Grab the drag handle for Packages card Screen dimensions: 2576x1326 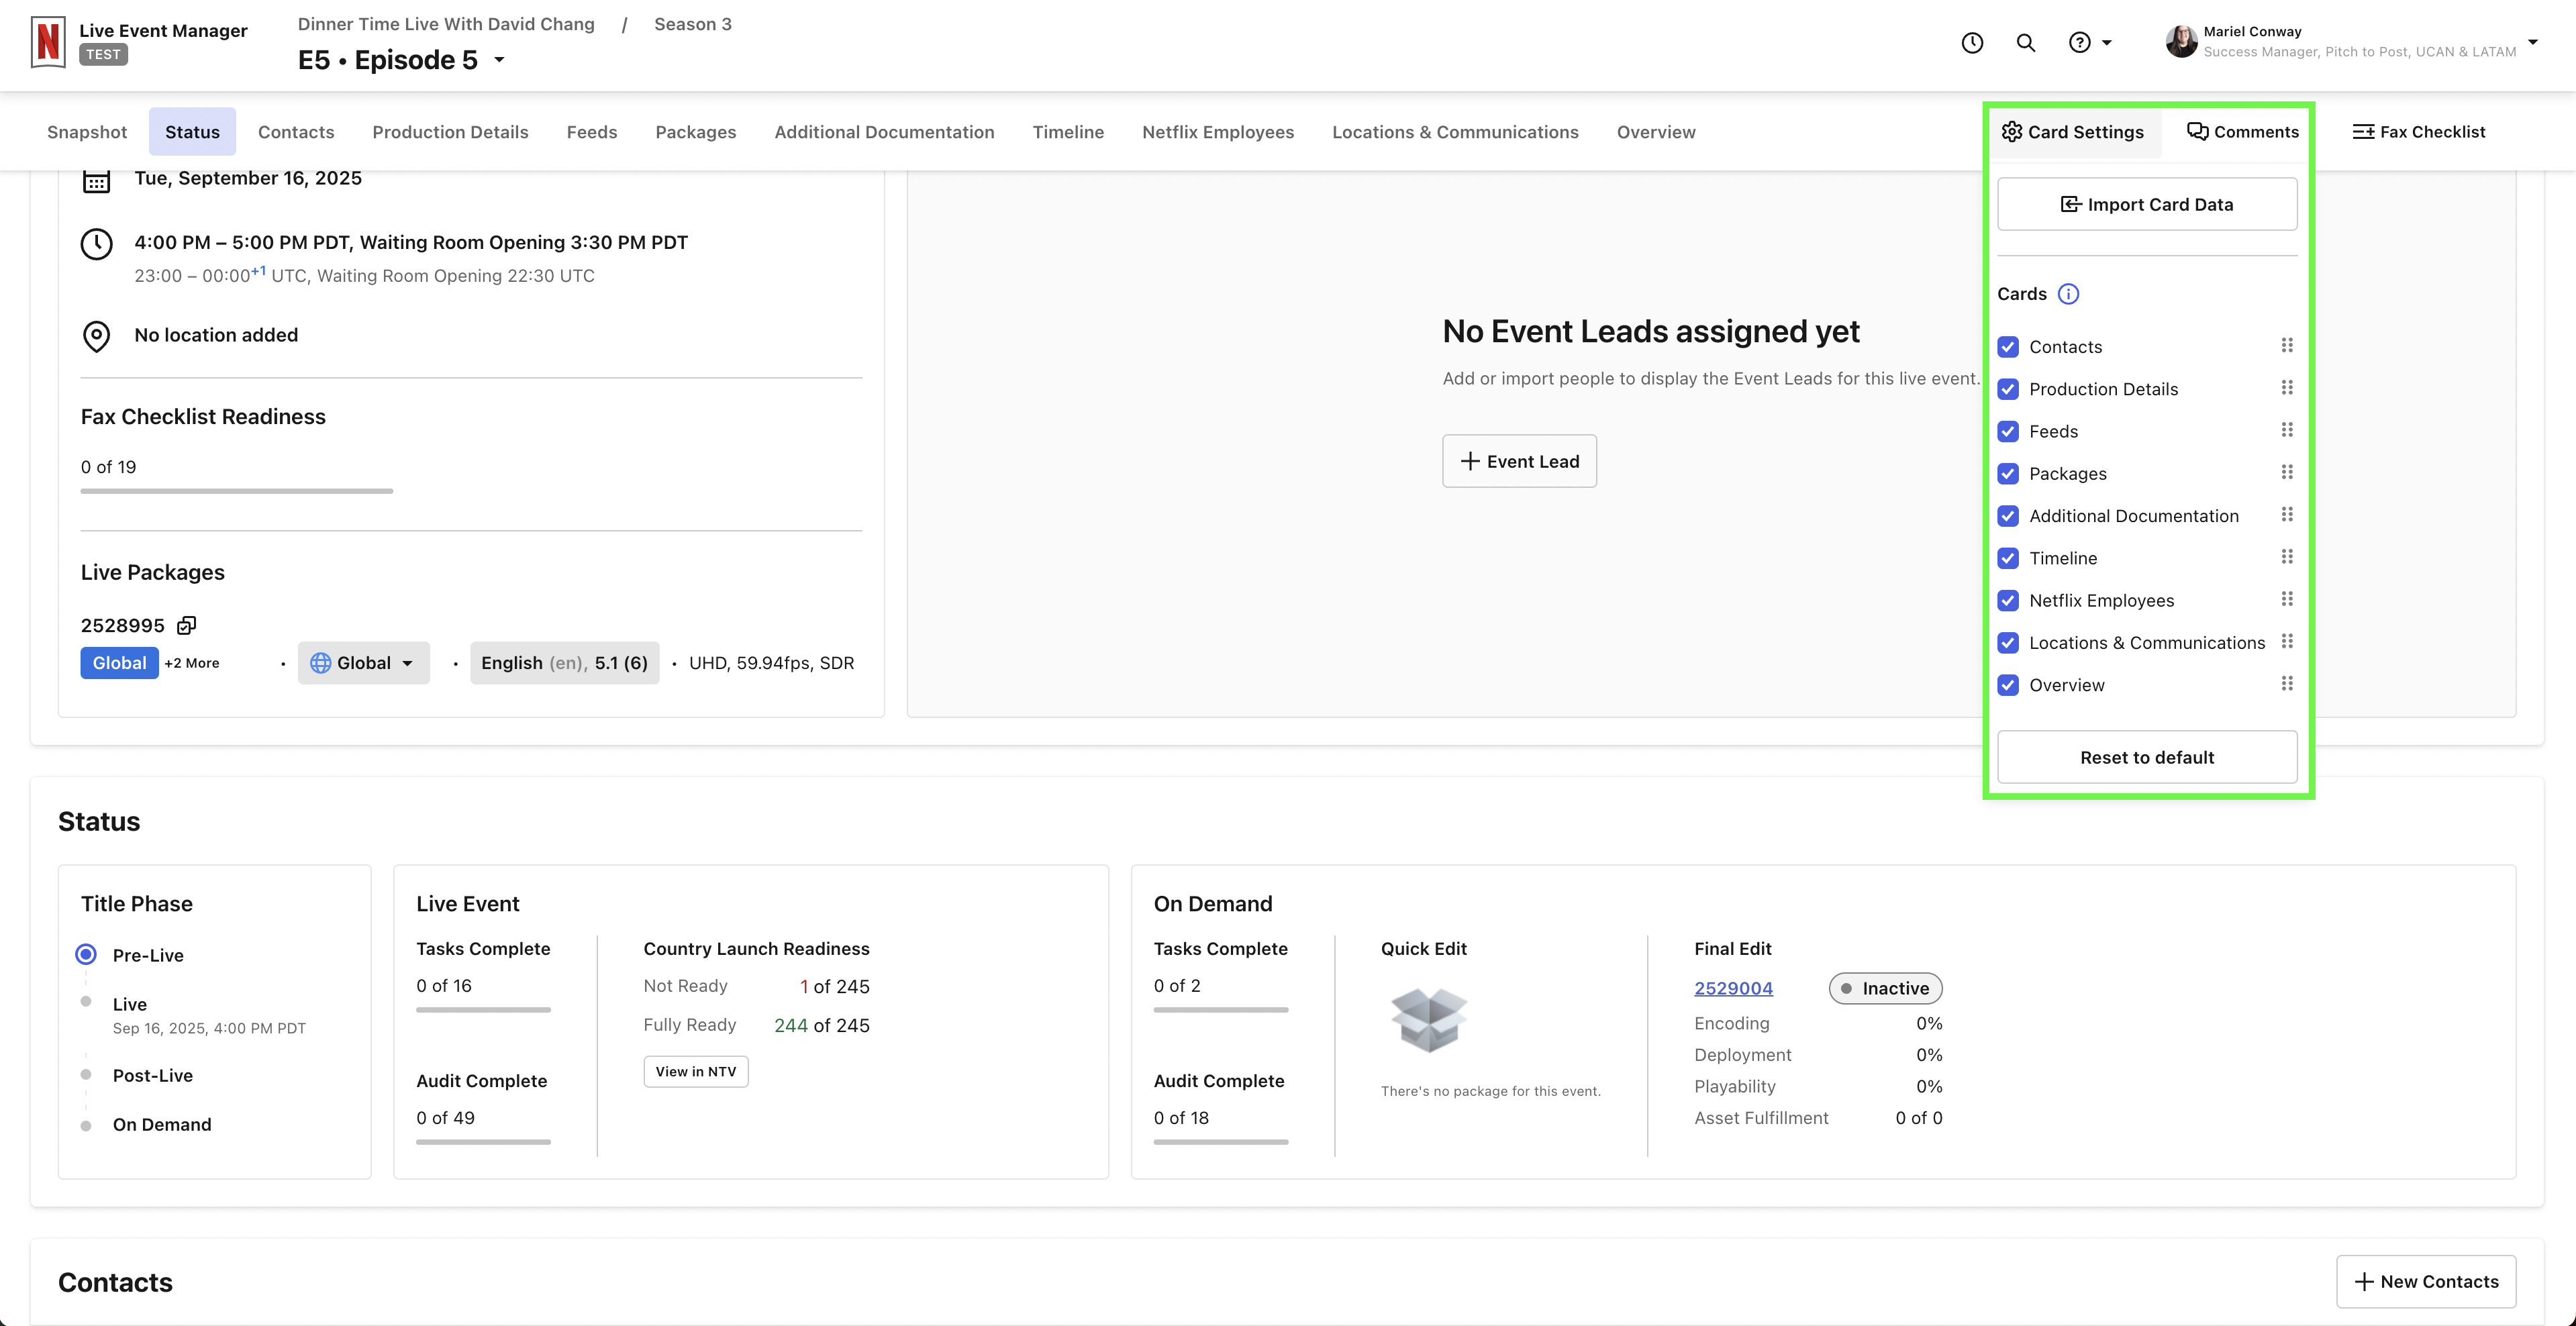pyautogui.click(x=2286, y=472)
